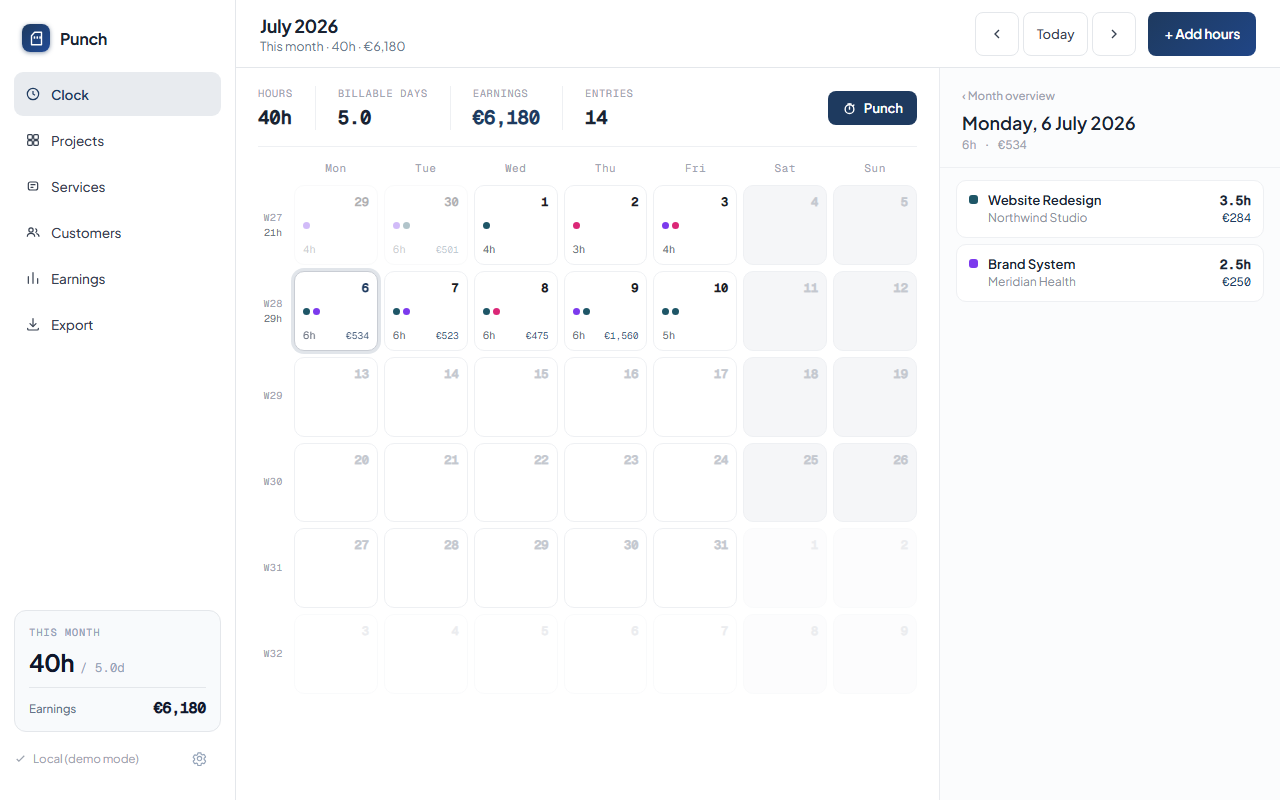This screenshot has height=800, width=1280.
Task: Click the Today button
Action: (1055, 34)
